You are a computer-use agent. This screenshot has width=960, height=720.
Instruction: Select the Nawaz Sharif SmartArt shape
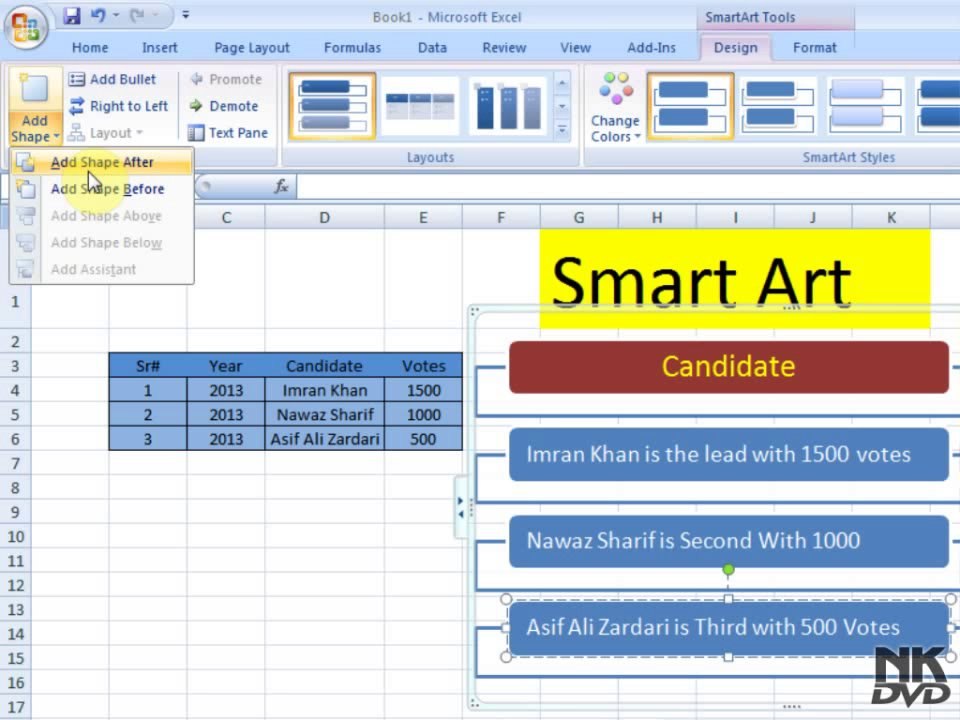click(x=729, y=541)
